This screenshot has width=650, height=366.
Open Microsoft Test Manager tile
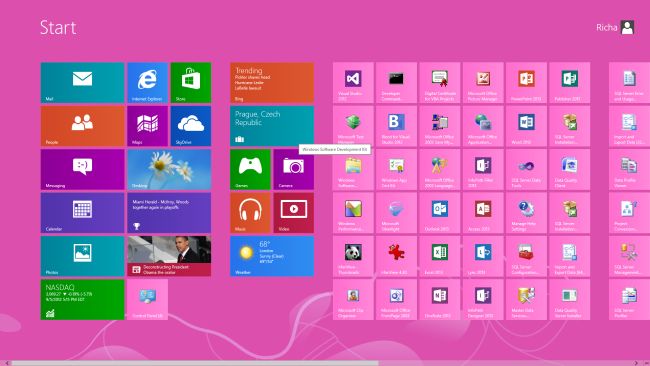click(353, 126)
